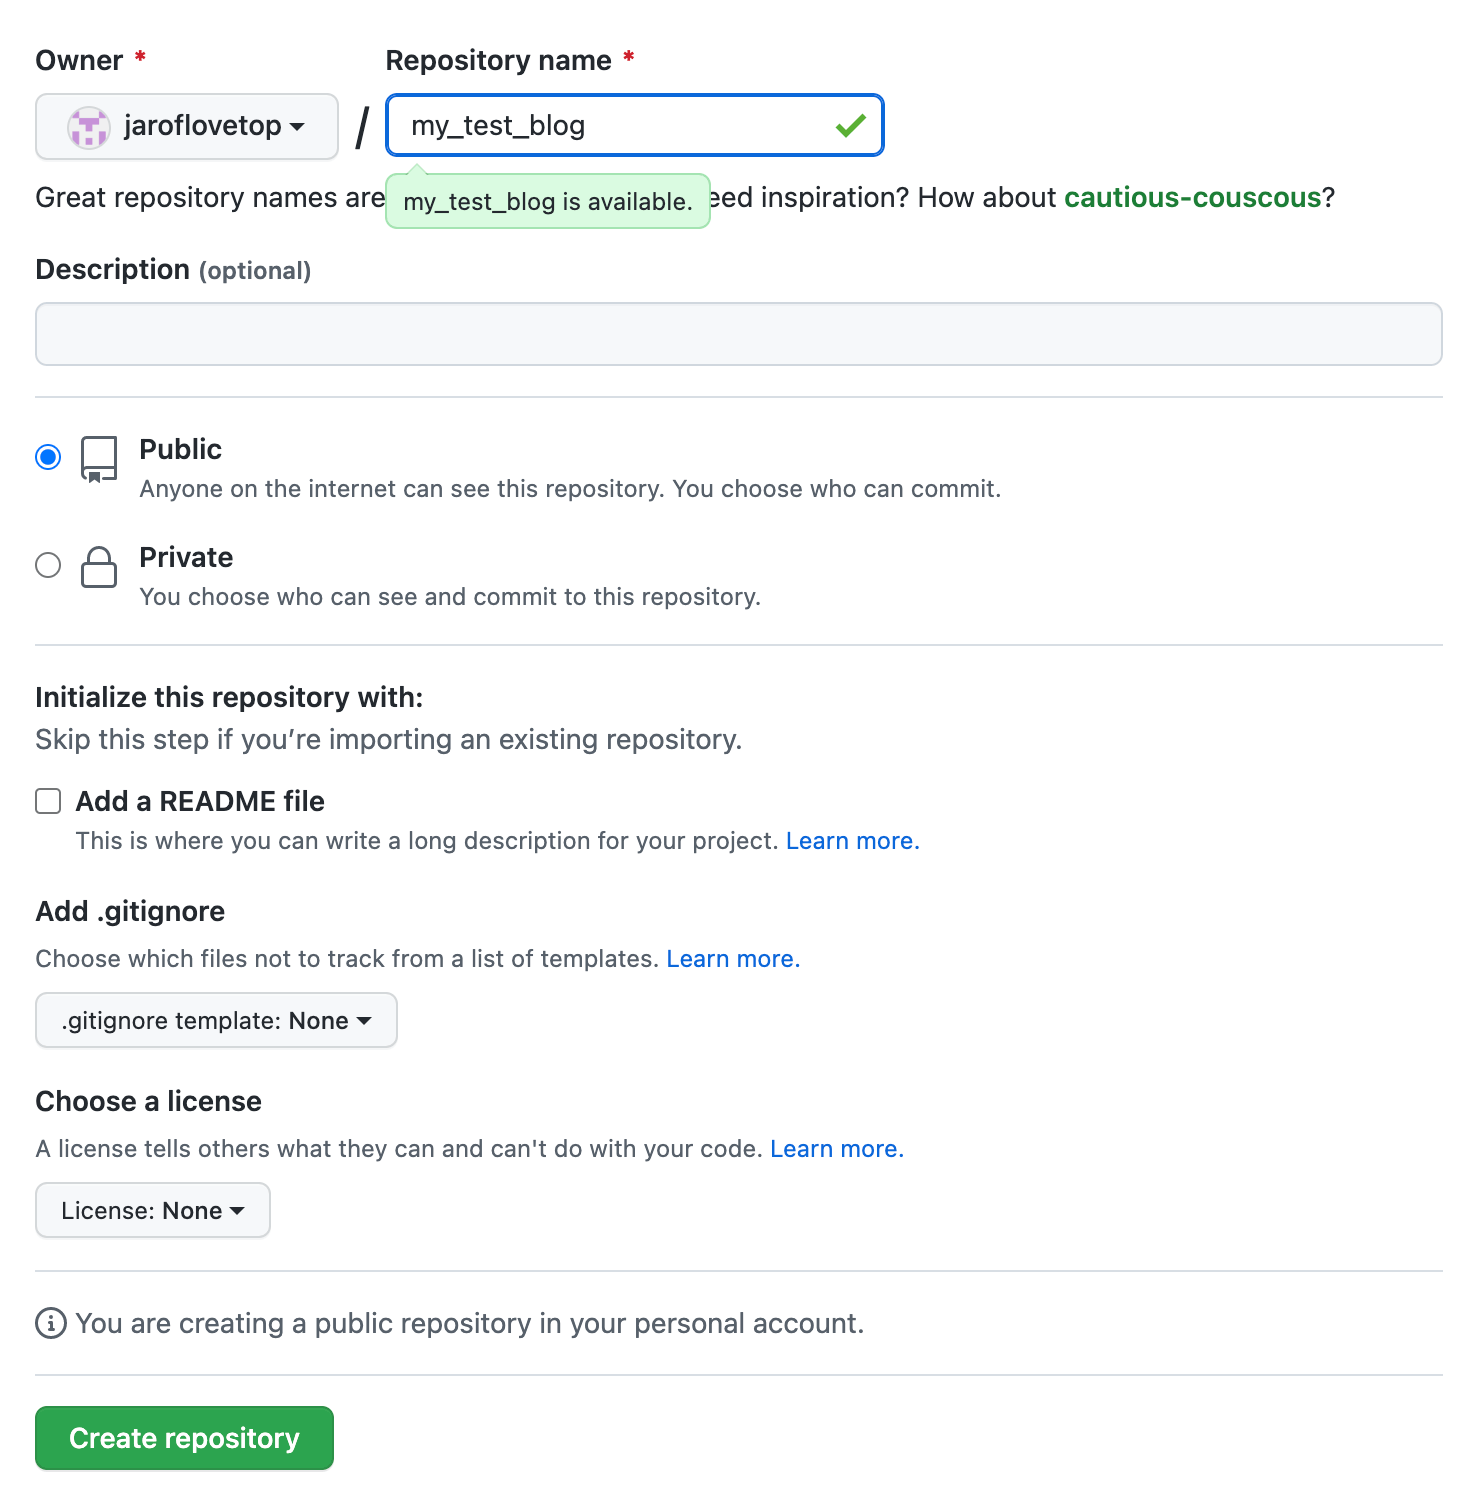The image size is (1458, 1500).
Task: Click the Private option label
Action: click(x=186, y=557)
